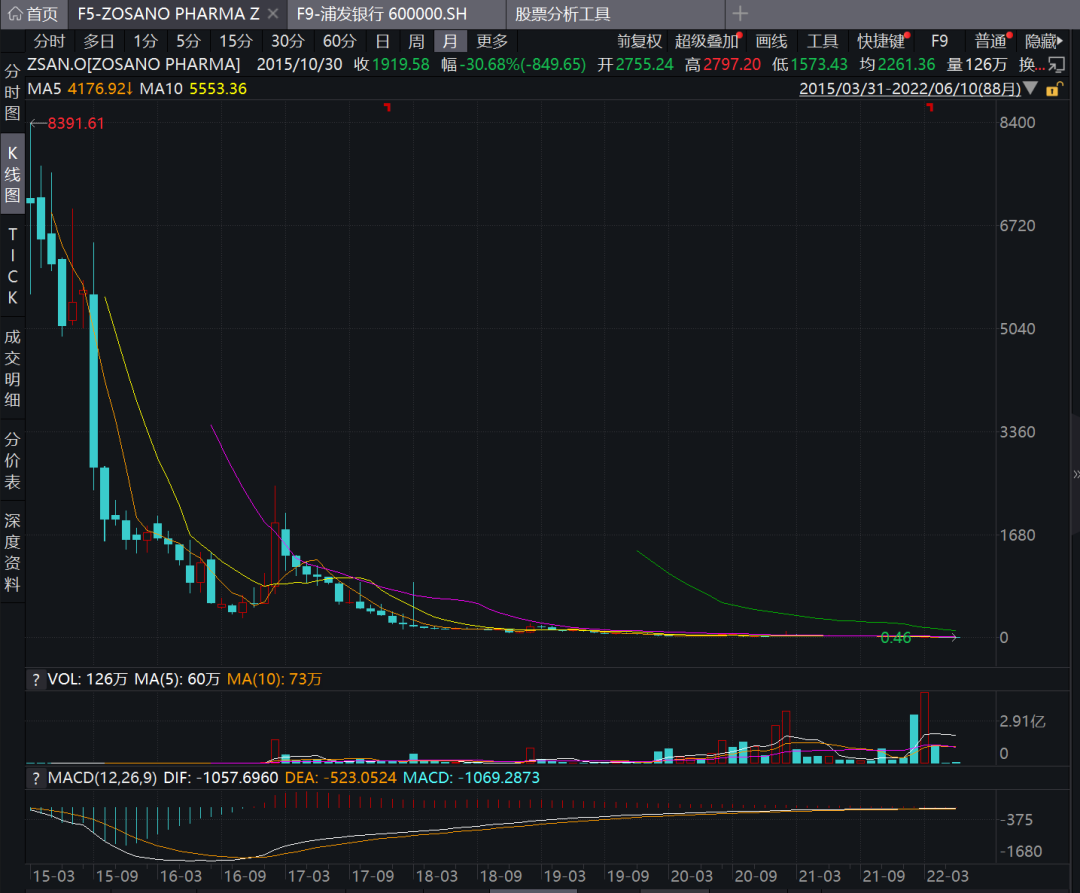Screen dimensions: 1080x893
Task: Click the VOL indicator help question mark
Action: point(36,680)
